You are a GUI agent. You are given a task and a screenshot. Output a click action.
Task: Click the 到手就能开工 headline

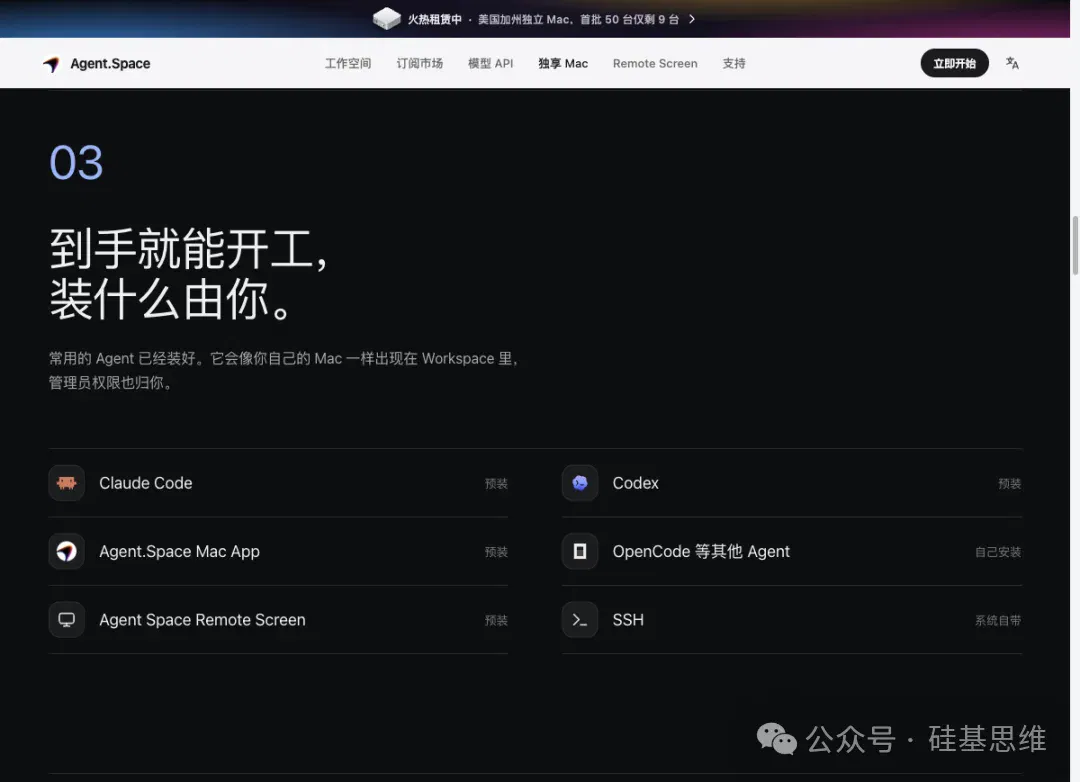[189, 274]
